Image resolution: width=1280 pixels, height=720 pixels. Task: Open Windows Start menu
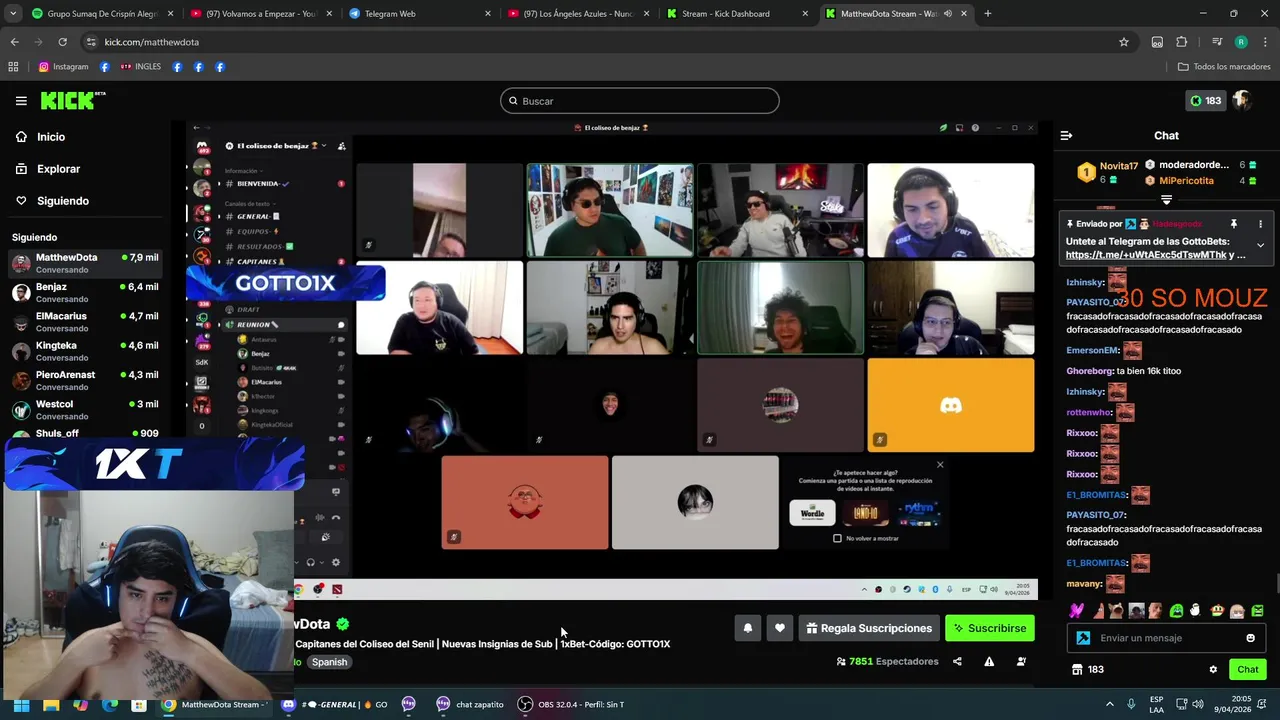pos(20,704)
